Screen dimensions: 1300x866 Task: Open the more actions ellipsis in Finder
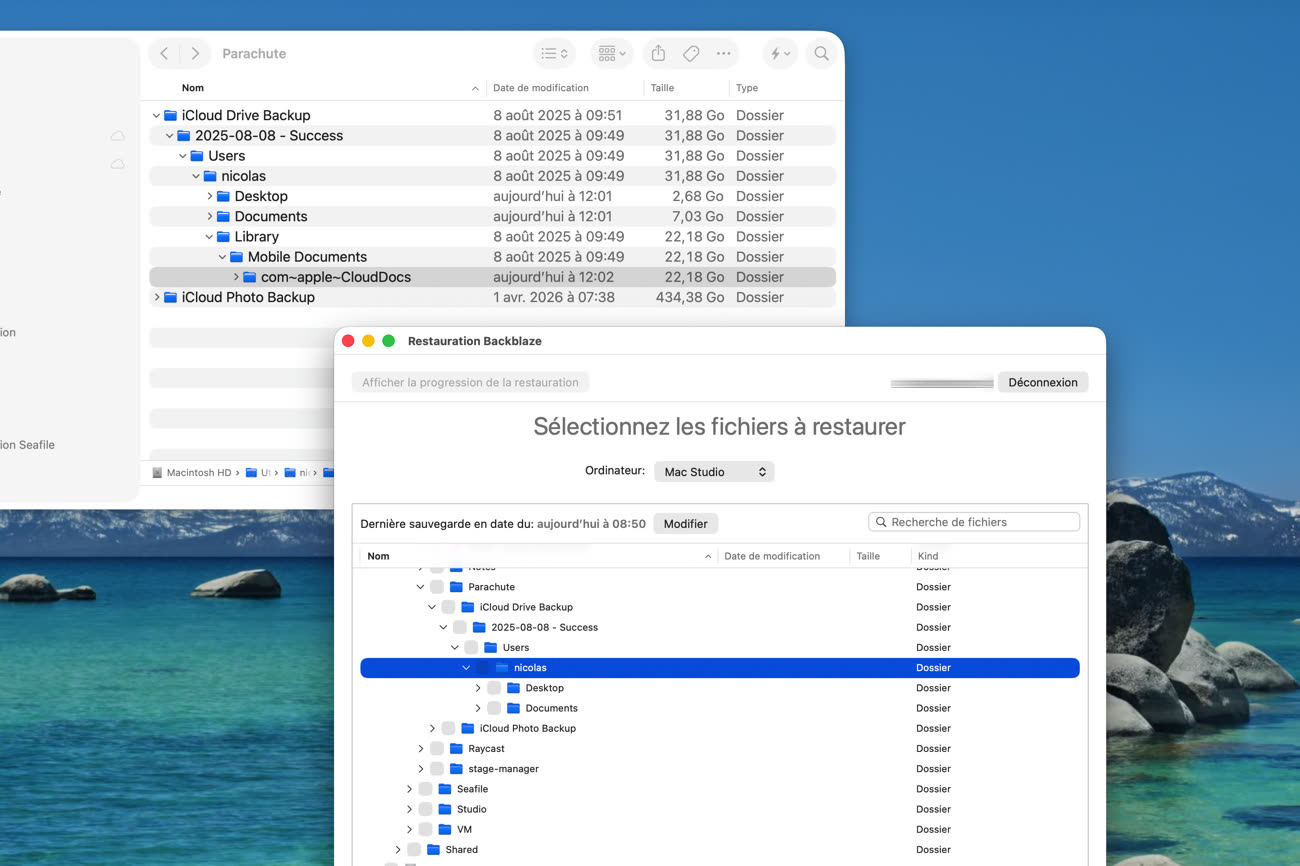point(723,54)
